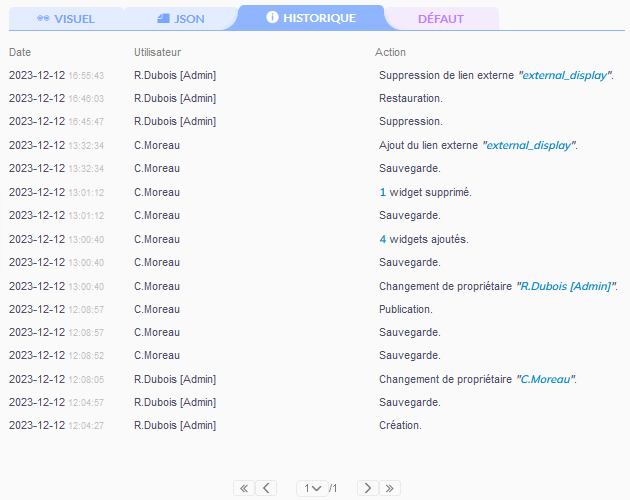Click the C.Moreau owner change link
Viewport: 630px width, 500px height.
[x=546, y=379]
